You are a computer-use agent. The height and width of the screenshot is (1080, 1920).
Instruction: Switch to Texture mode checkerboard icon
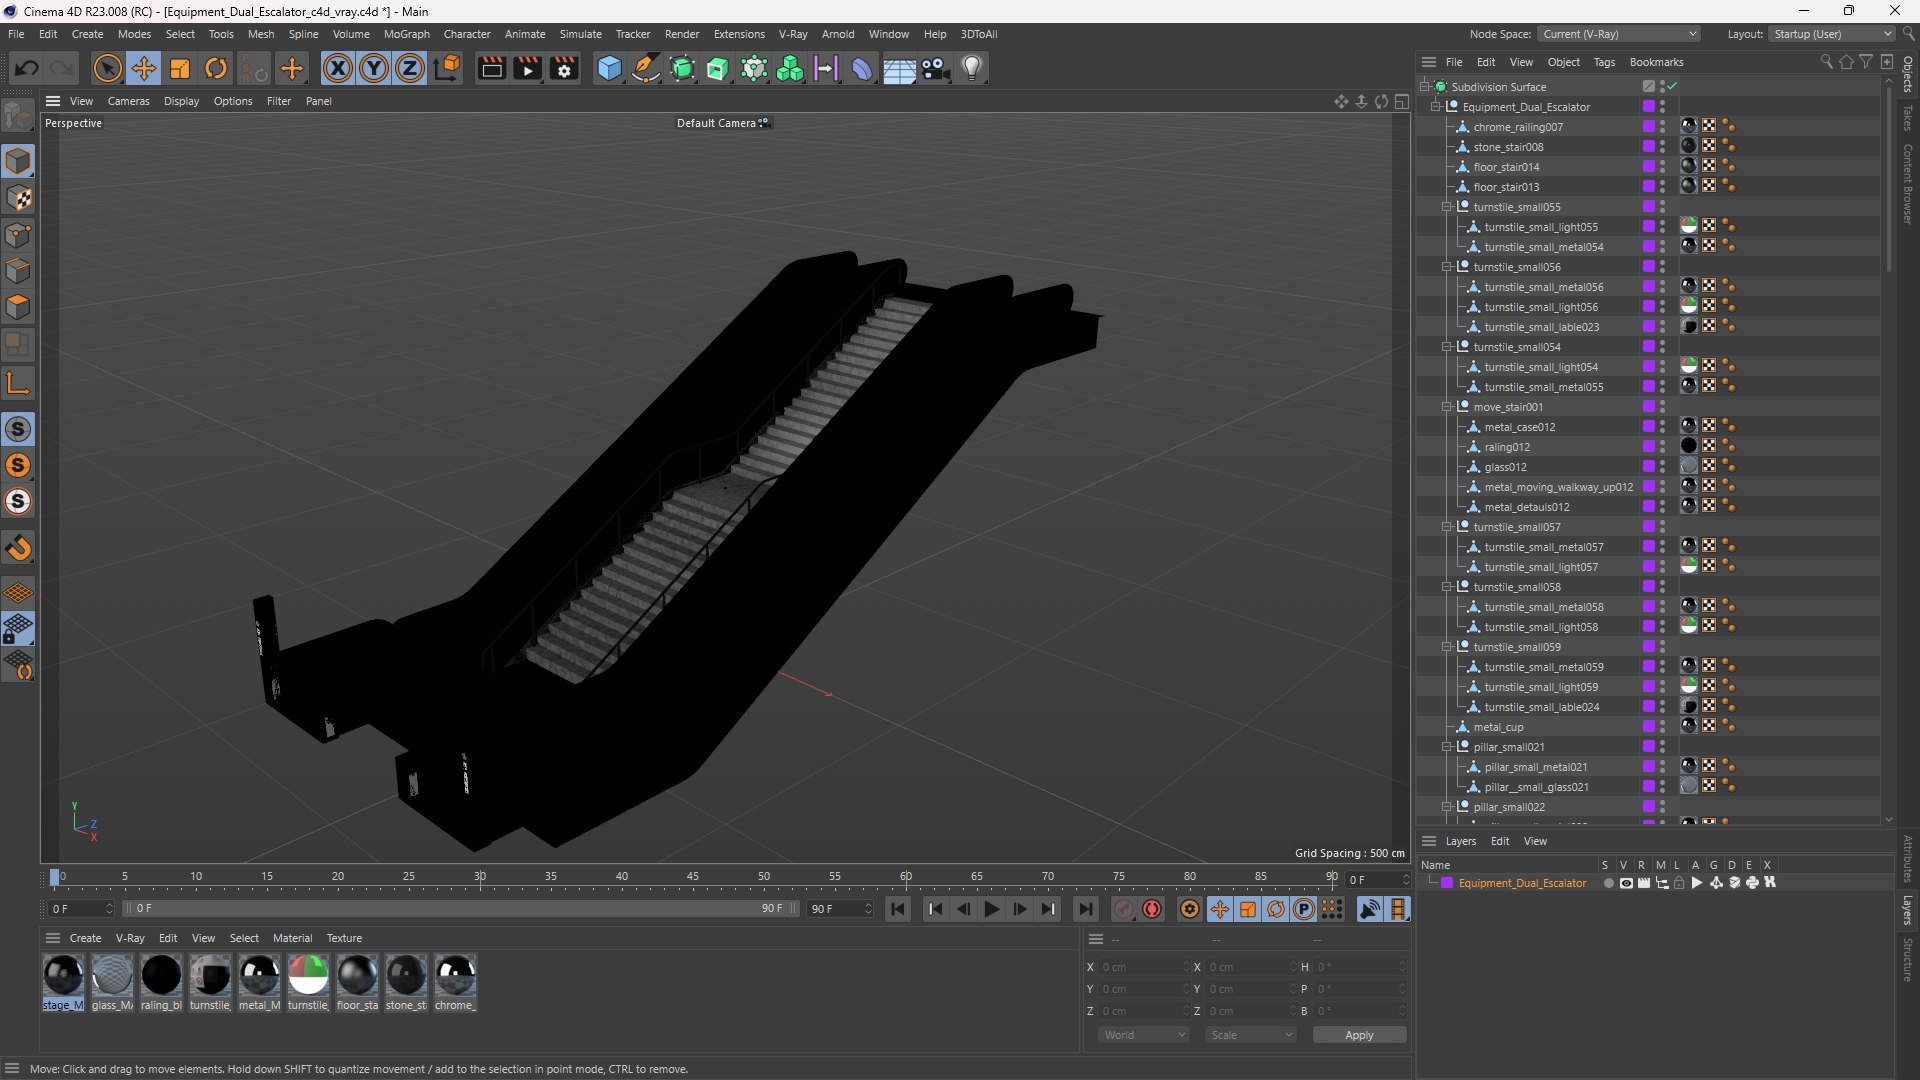[x=18, y=198]
